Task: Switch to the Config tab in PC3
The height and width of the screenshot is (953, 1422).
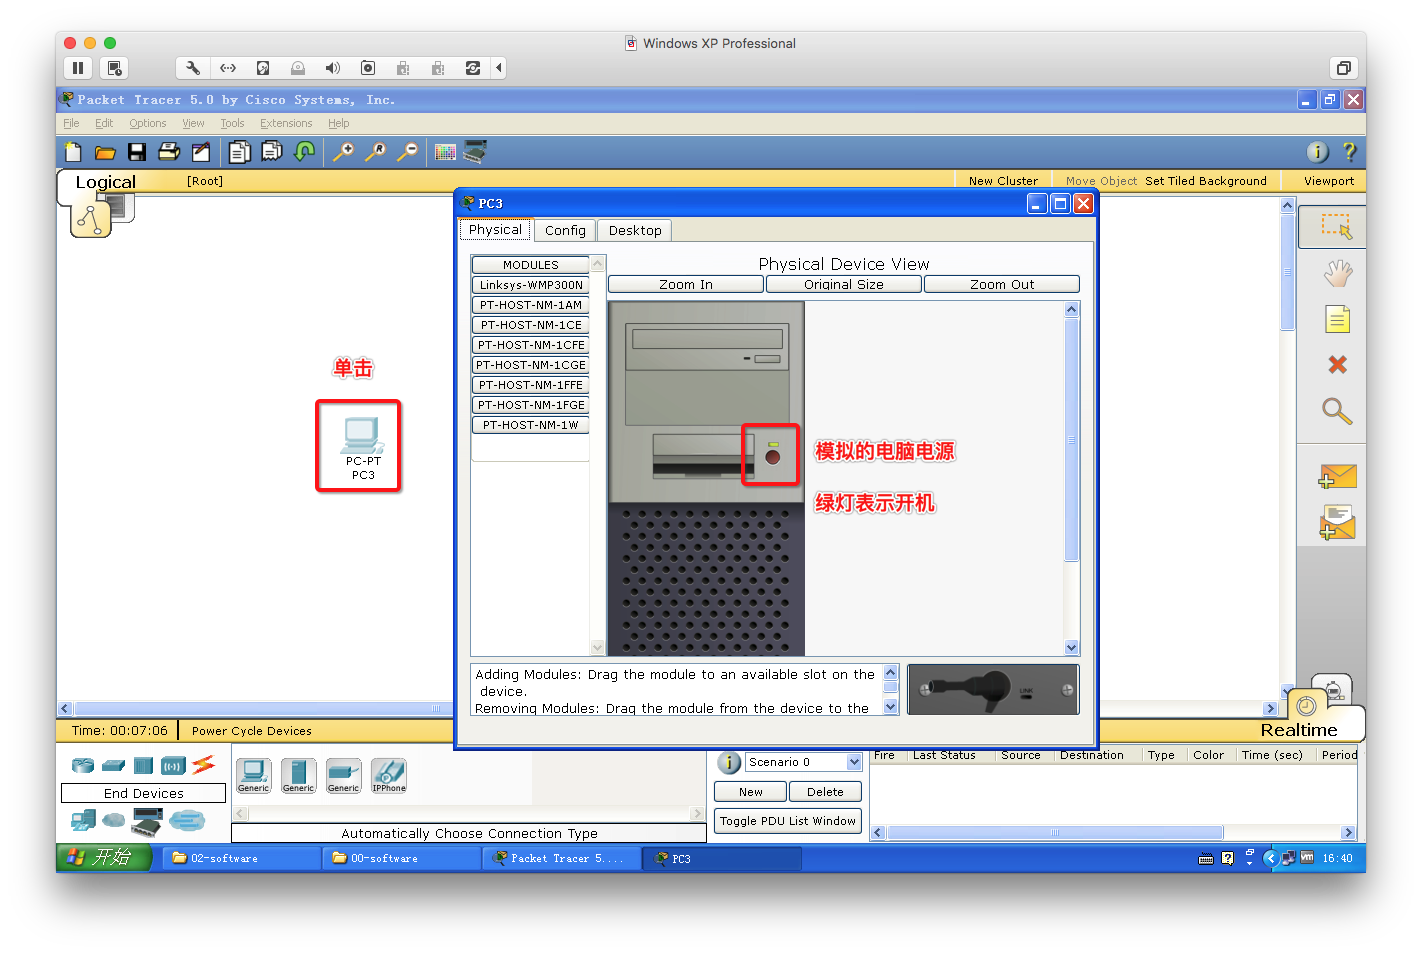Action: point(565,230)
